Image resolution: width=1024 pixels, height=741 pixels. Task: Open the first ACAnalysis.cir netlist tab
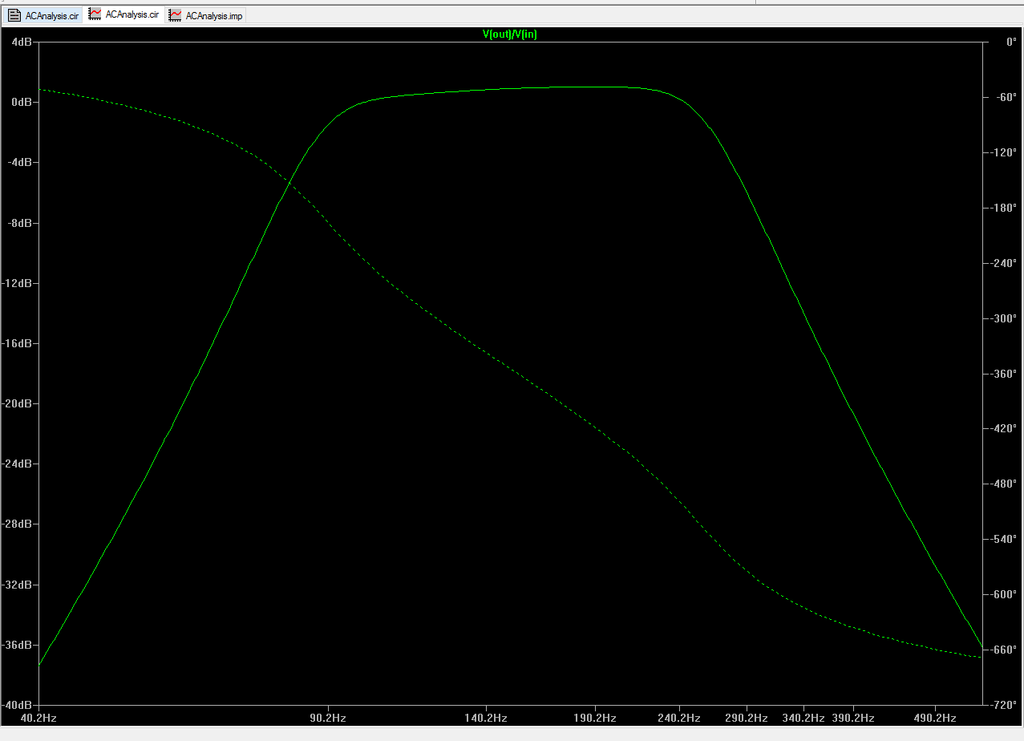(x=43, y=15)
